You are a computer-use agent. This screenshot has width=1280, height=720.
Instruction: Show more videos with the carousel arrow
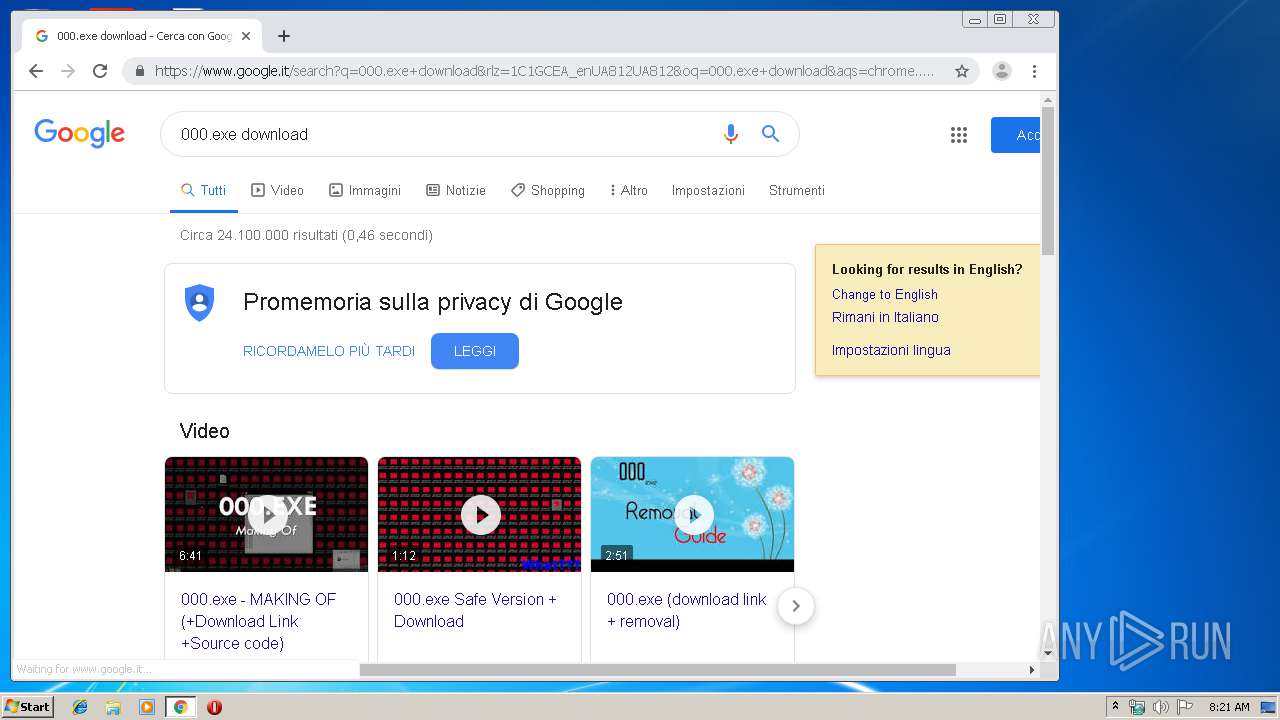[x=796, y=606]
